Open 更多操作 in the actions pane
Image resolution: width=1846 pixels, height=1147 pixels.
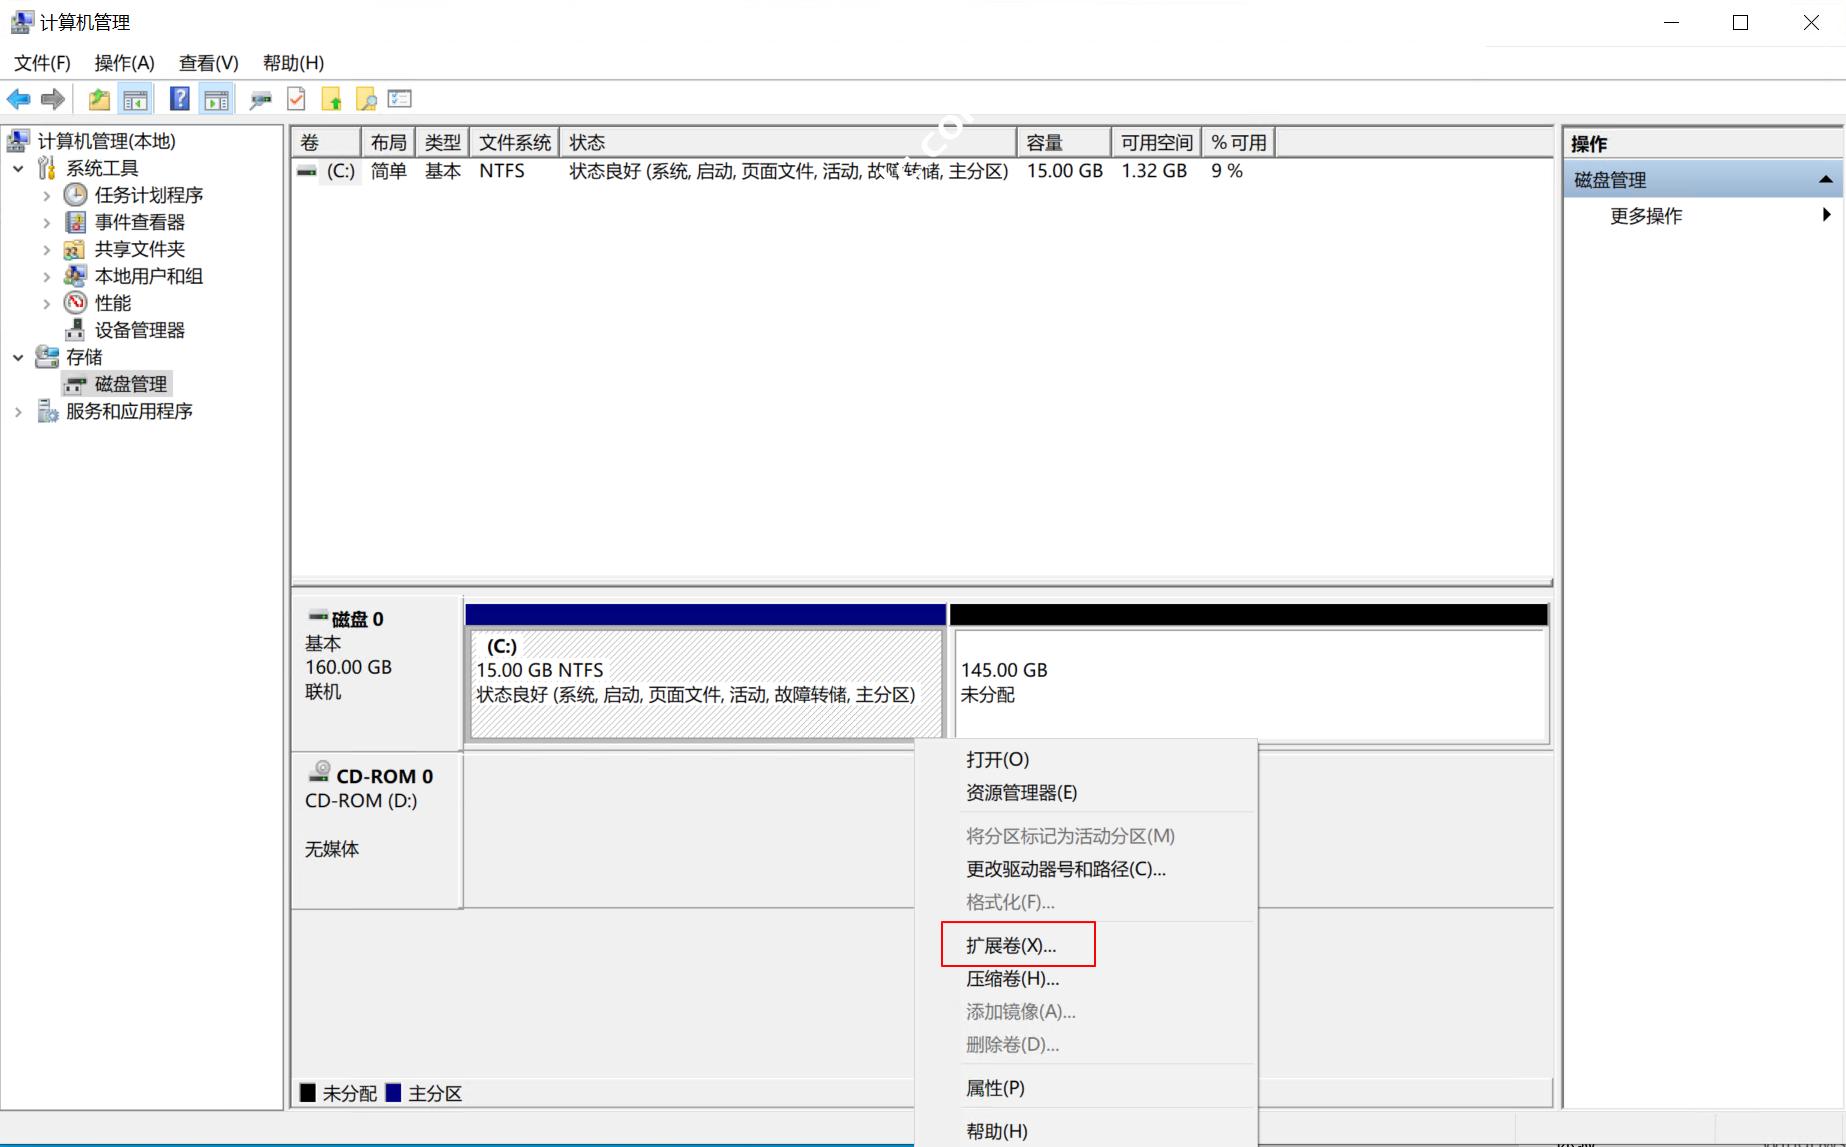[1646, 216]
